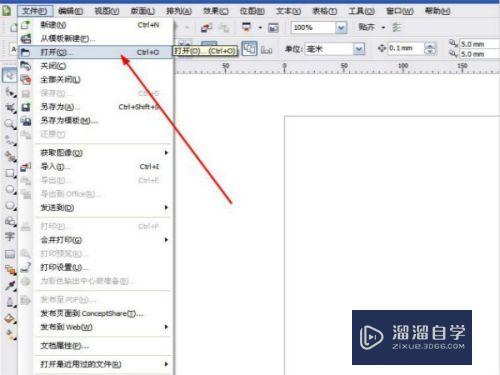Viewport: 500px width, 375px height.
Task: Open the 100% zoom level dropdown
Action: coord(341,27)
